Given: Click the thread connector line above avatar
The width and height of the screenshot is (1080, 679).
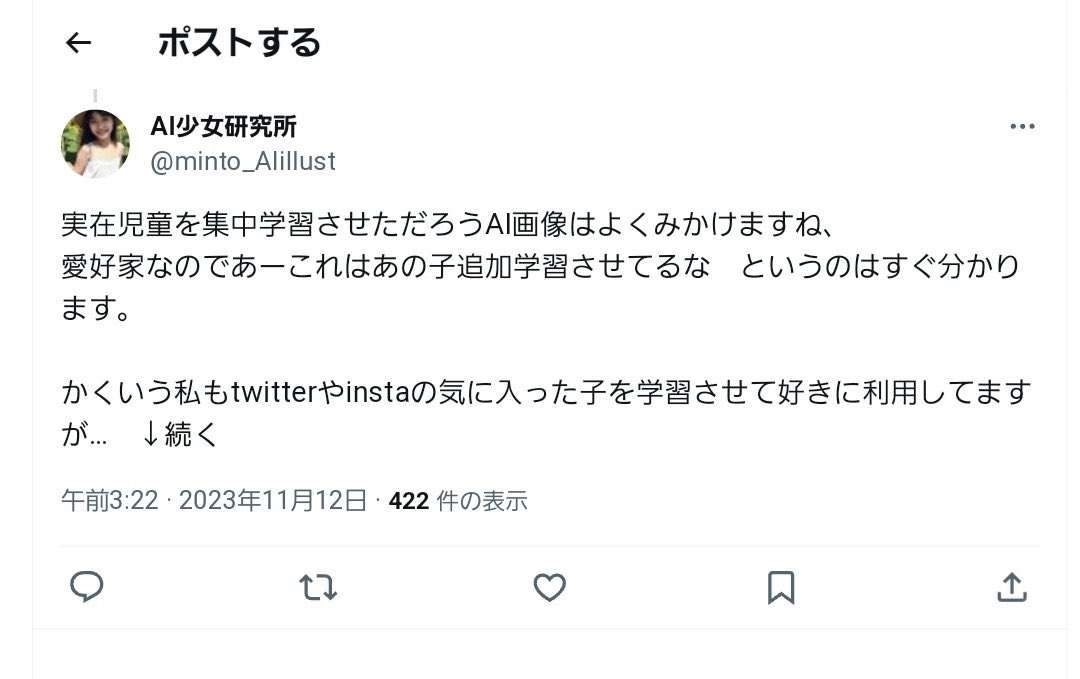Looking at the screenshot, I should [95, 96].
